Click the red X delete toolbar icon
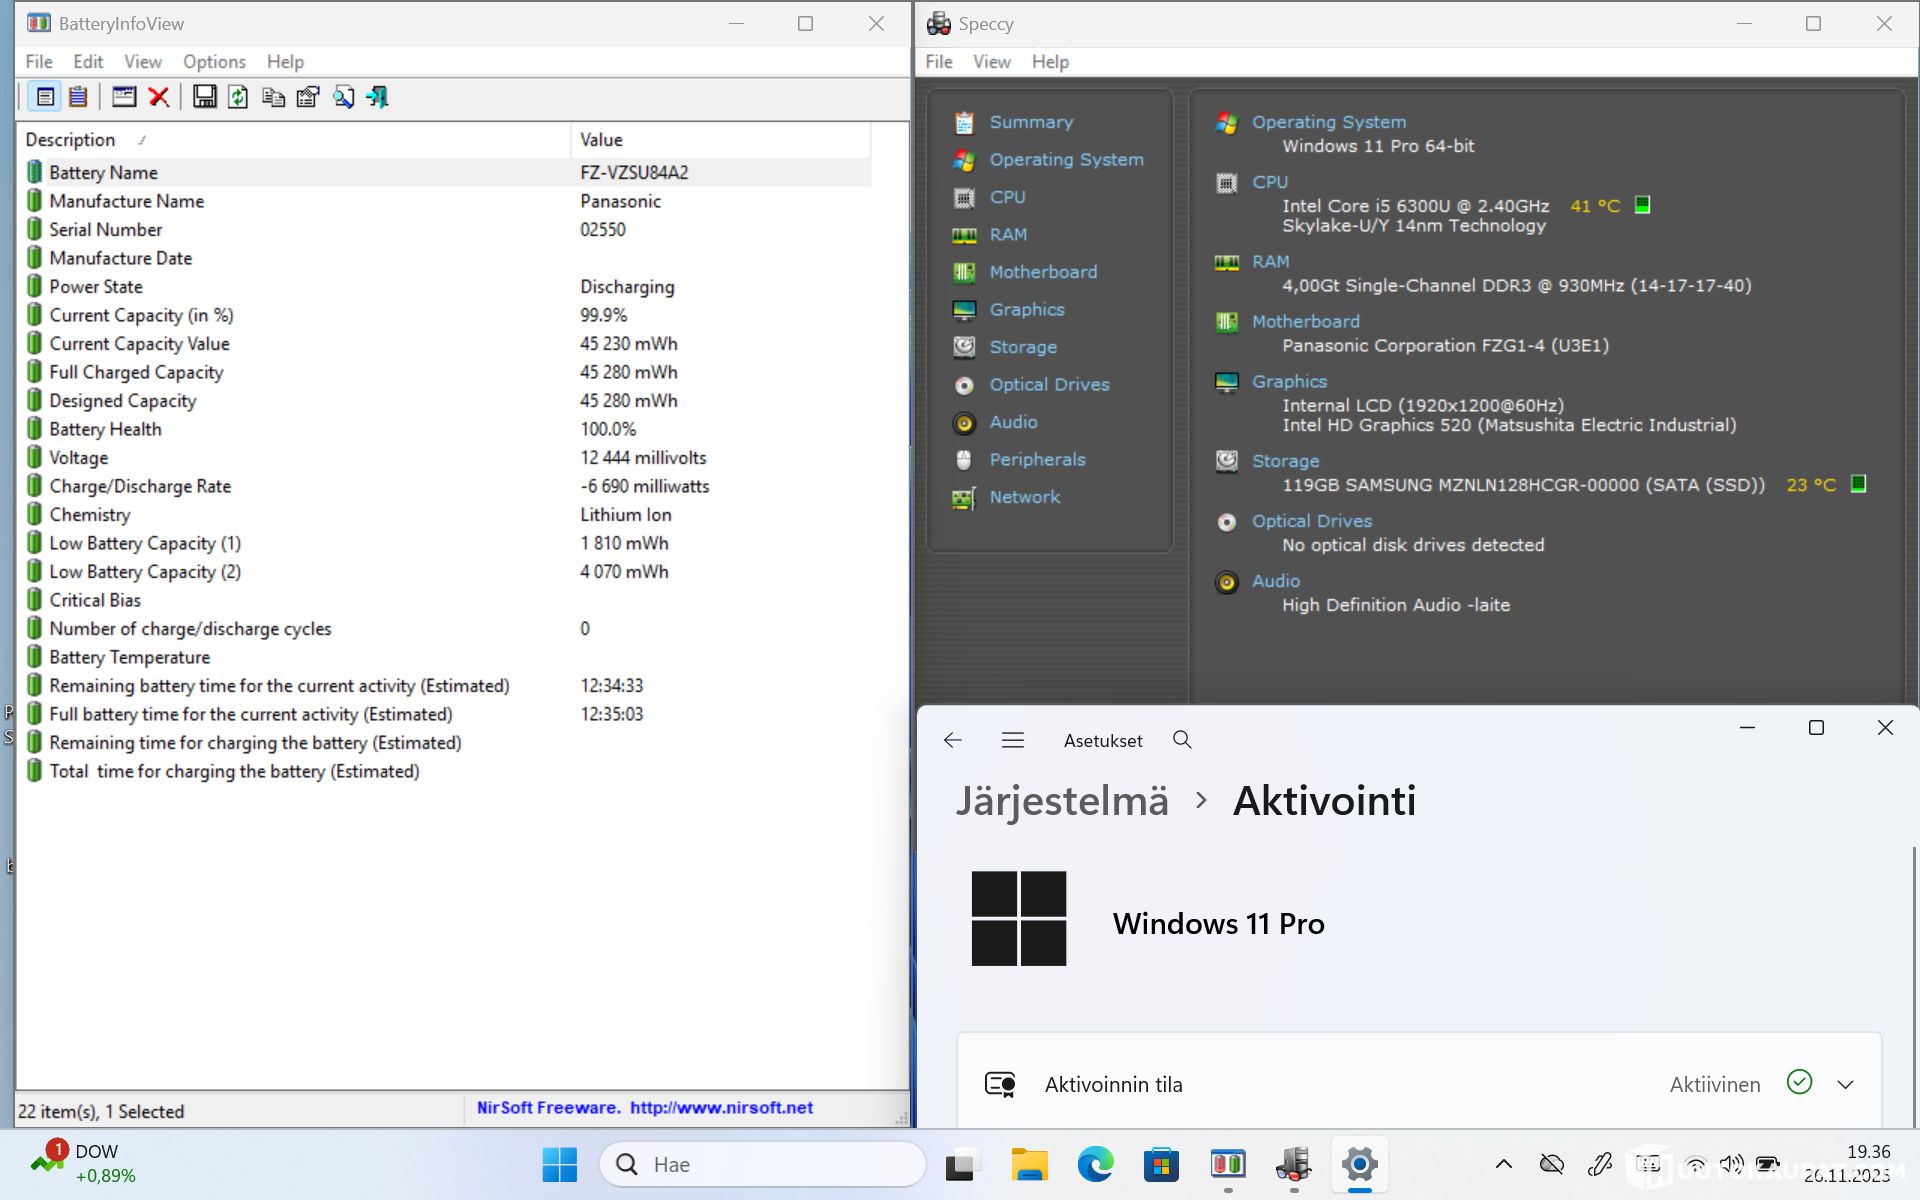 click(x=158, y=97)
